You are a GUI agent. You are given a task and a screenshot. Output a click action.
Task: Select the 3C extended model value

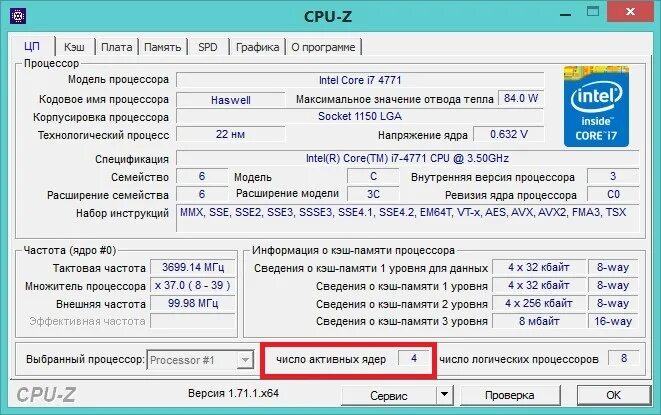coord(373,194)
